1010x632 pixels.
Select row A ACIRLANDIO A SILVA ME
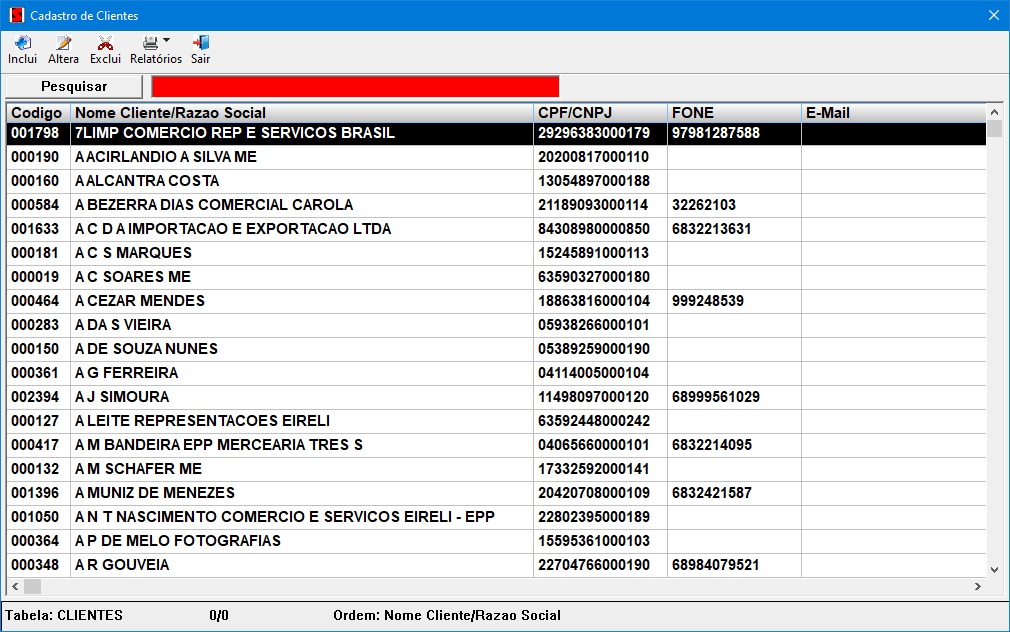pyautogui.click(x=496, y=157)
